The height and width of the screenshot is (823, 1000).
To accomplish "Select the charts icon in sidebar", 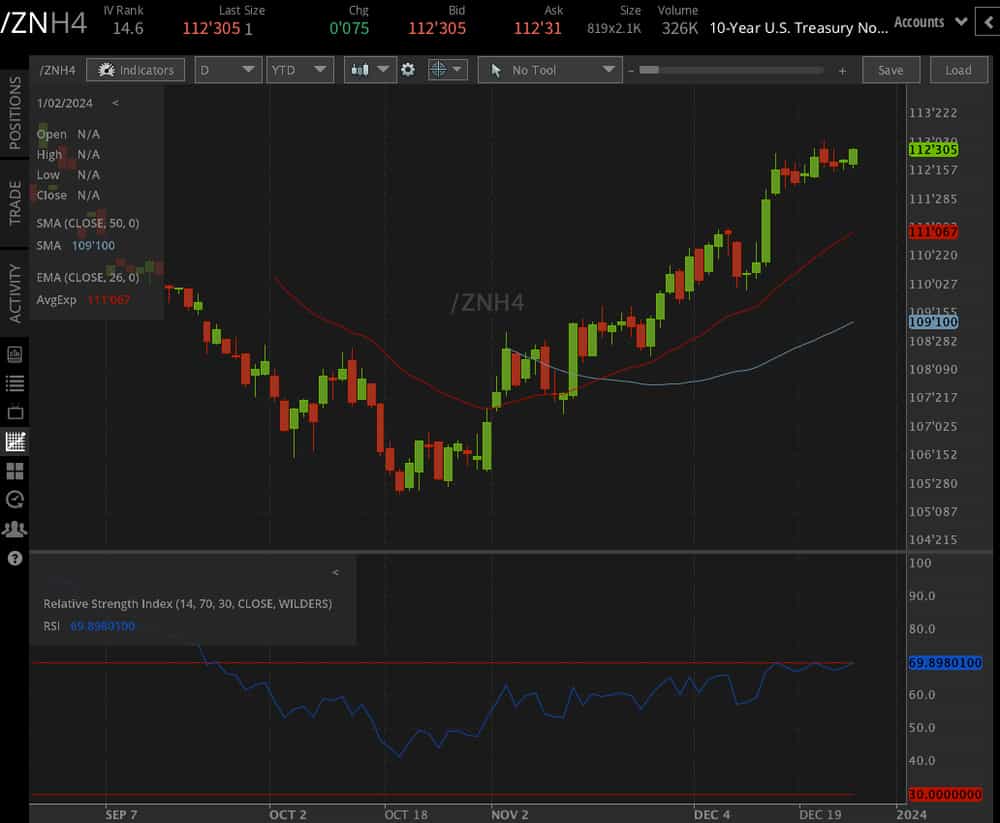I will (x=15, y=441).
